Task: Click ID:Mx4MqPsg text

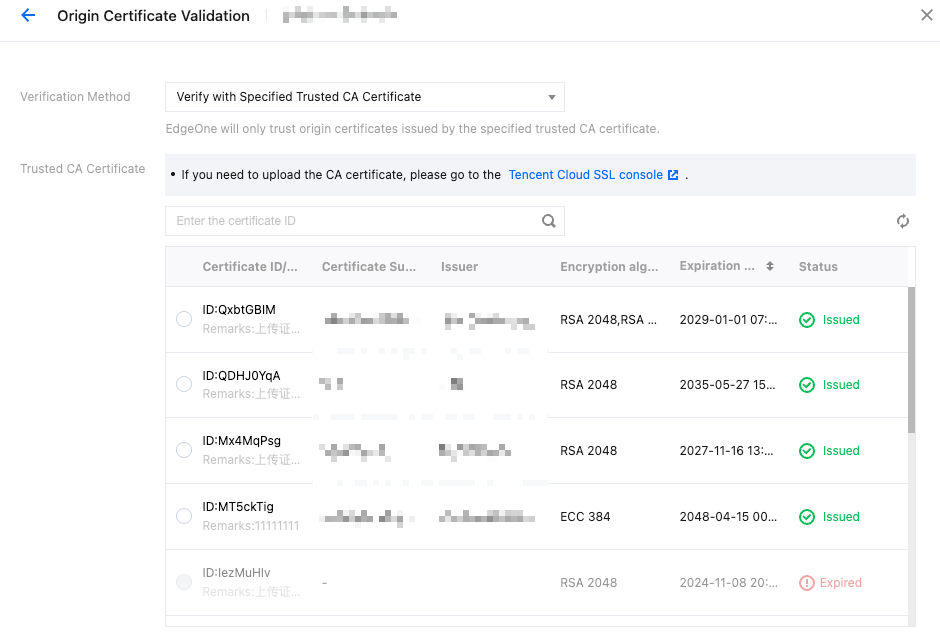Action: pyautogui.click(x=242, y=441)
